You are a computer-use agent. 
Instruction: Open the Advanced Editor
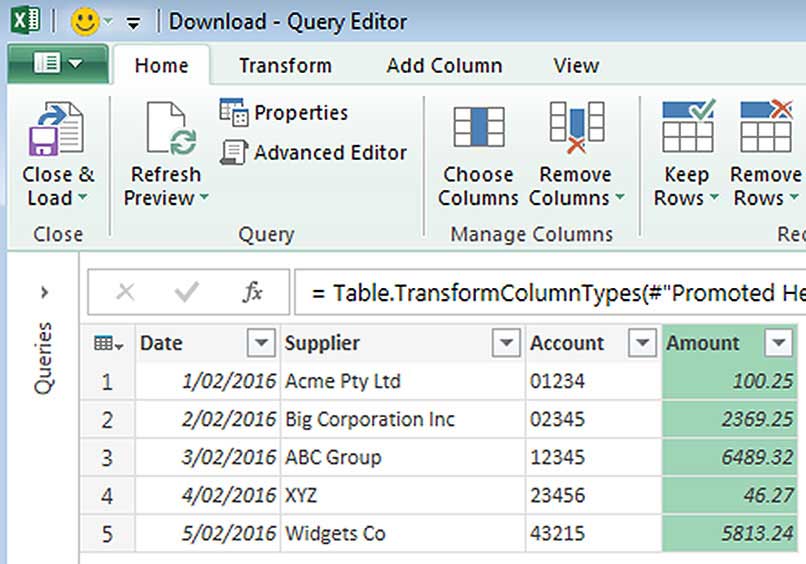click(314, 153)
